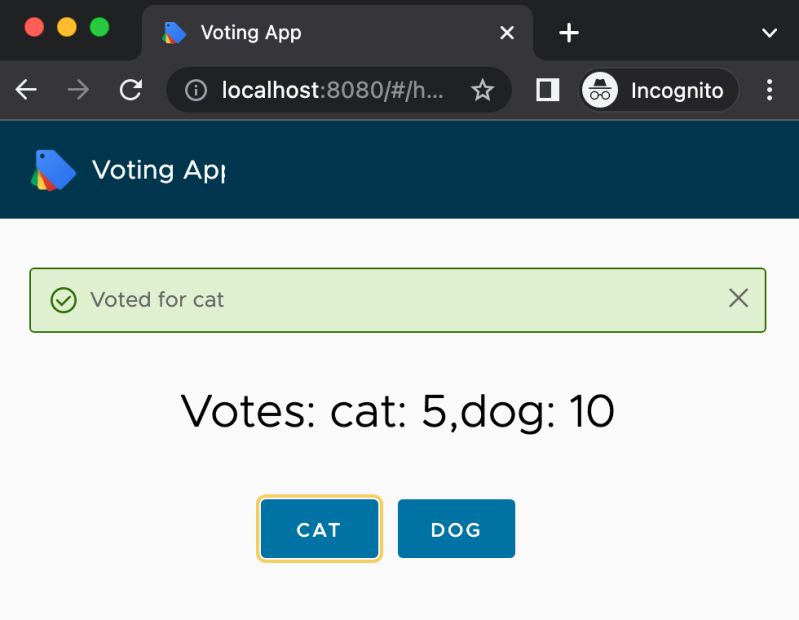Select the Voting App browser tab
Viewport: 799px width, 620px height.
pyautogui.click(x=300, y=33)
